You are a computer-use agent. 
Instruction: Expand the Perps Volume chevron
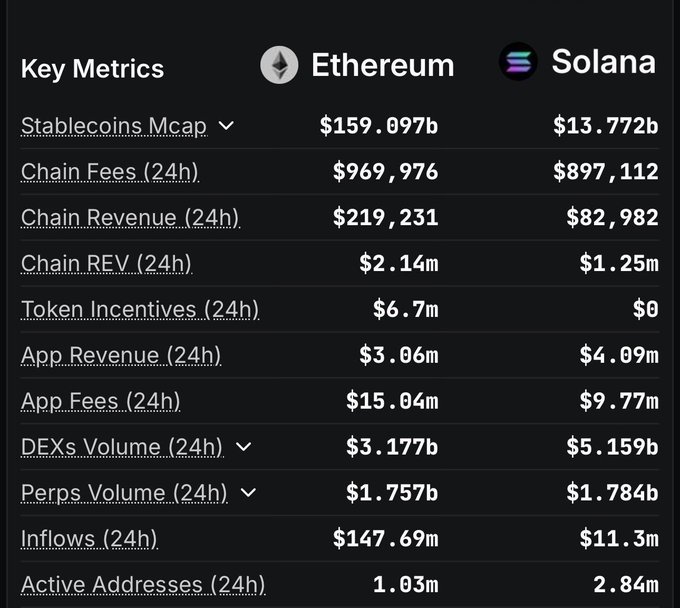click(x=249, y=492)
